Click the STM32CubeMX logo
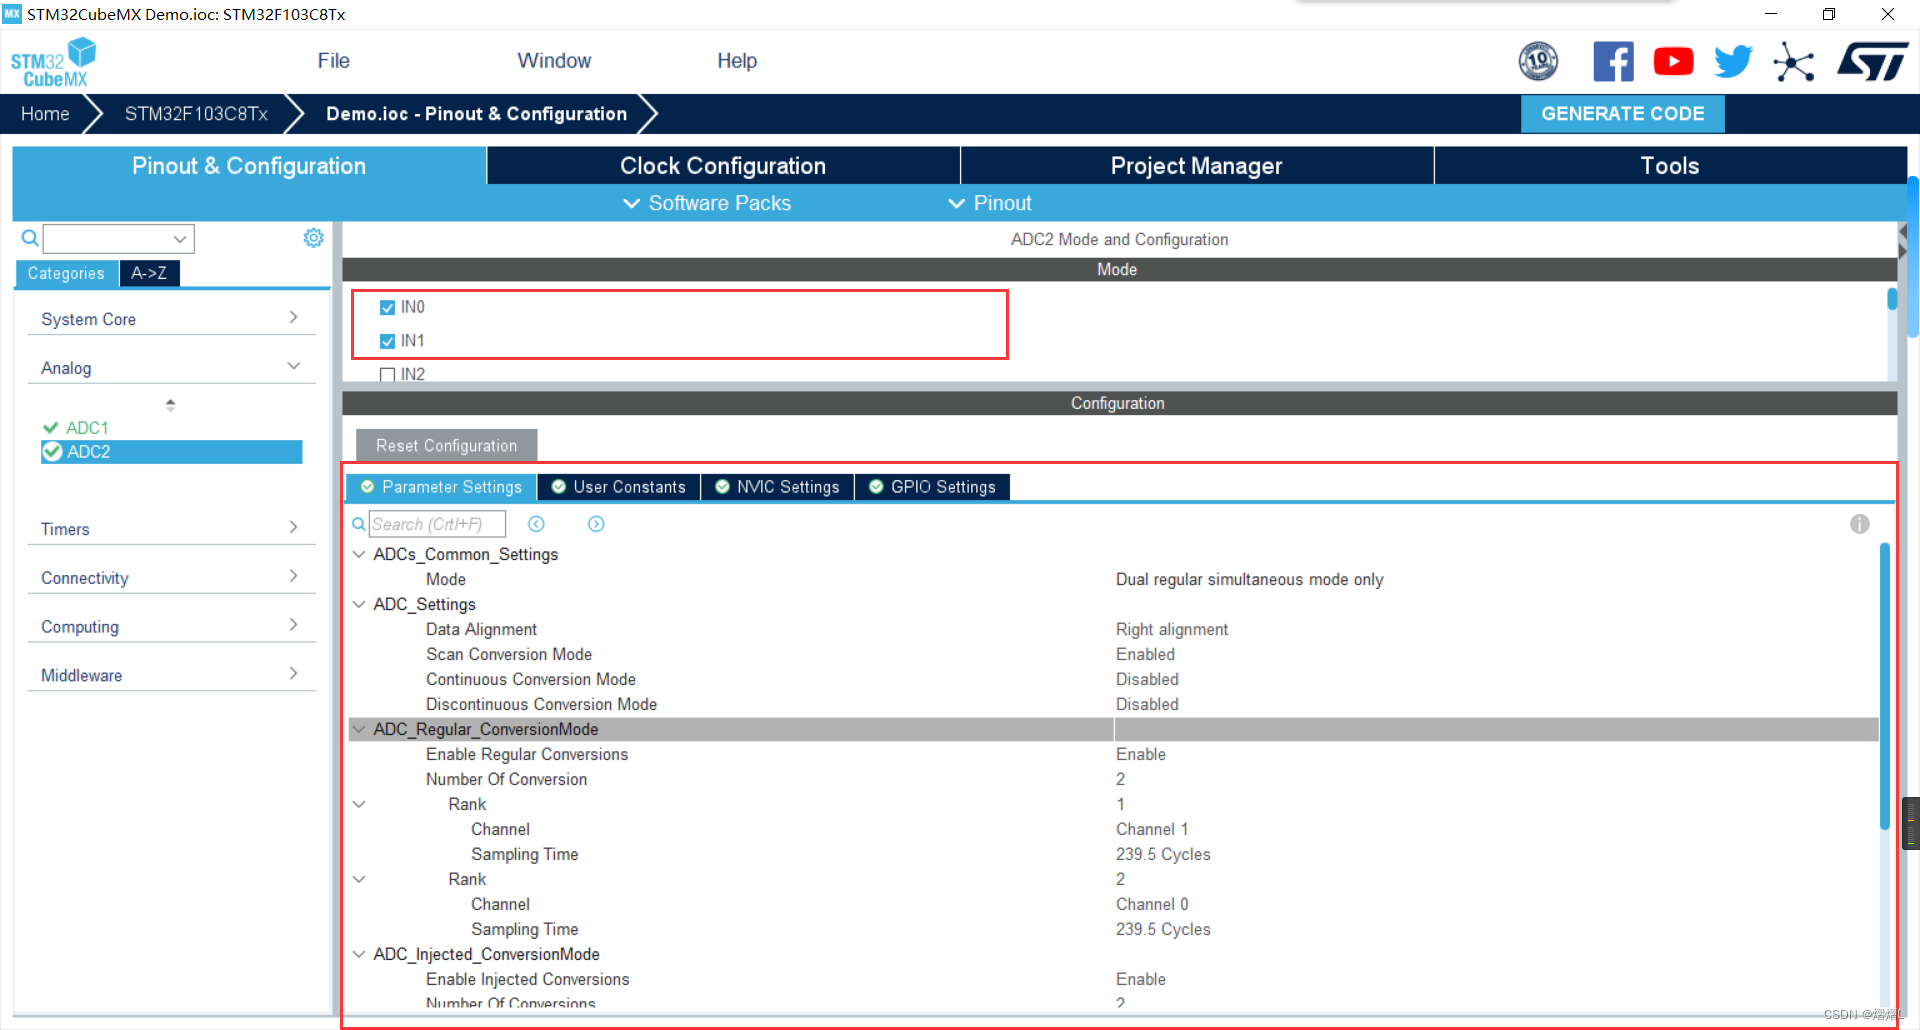 click(x=54, y=62)
